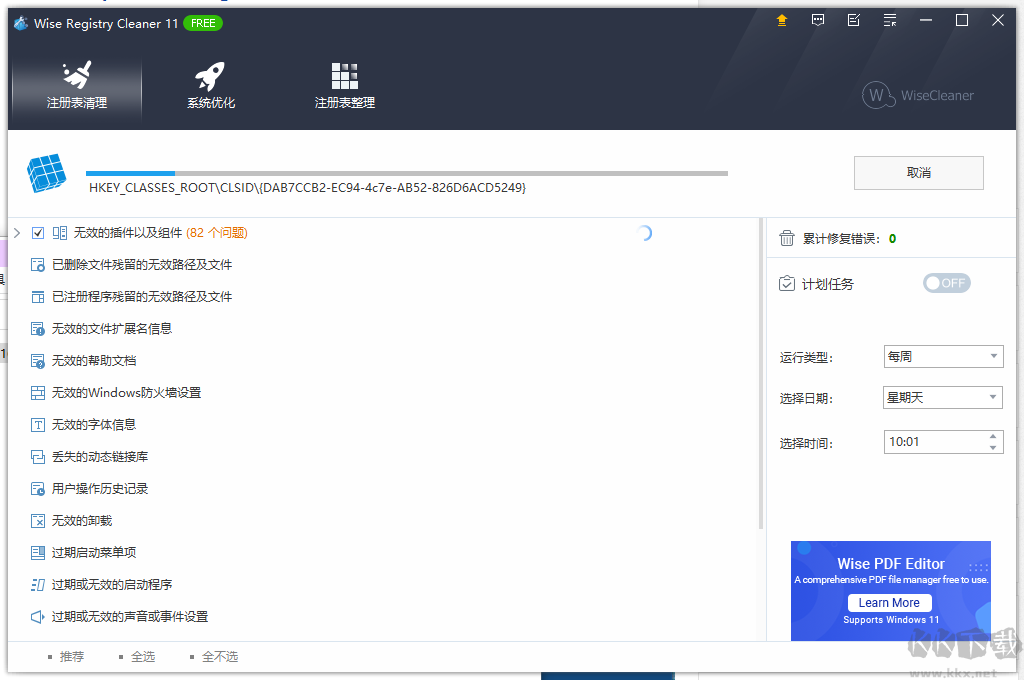Screen dimensions: 1024x680
Task: Click the 用户操作历史记录 icon
Action: coord(38,489)
